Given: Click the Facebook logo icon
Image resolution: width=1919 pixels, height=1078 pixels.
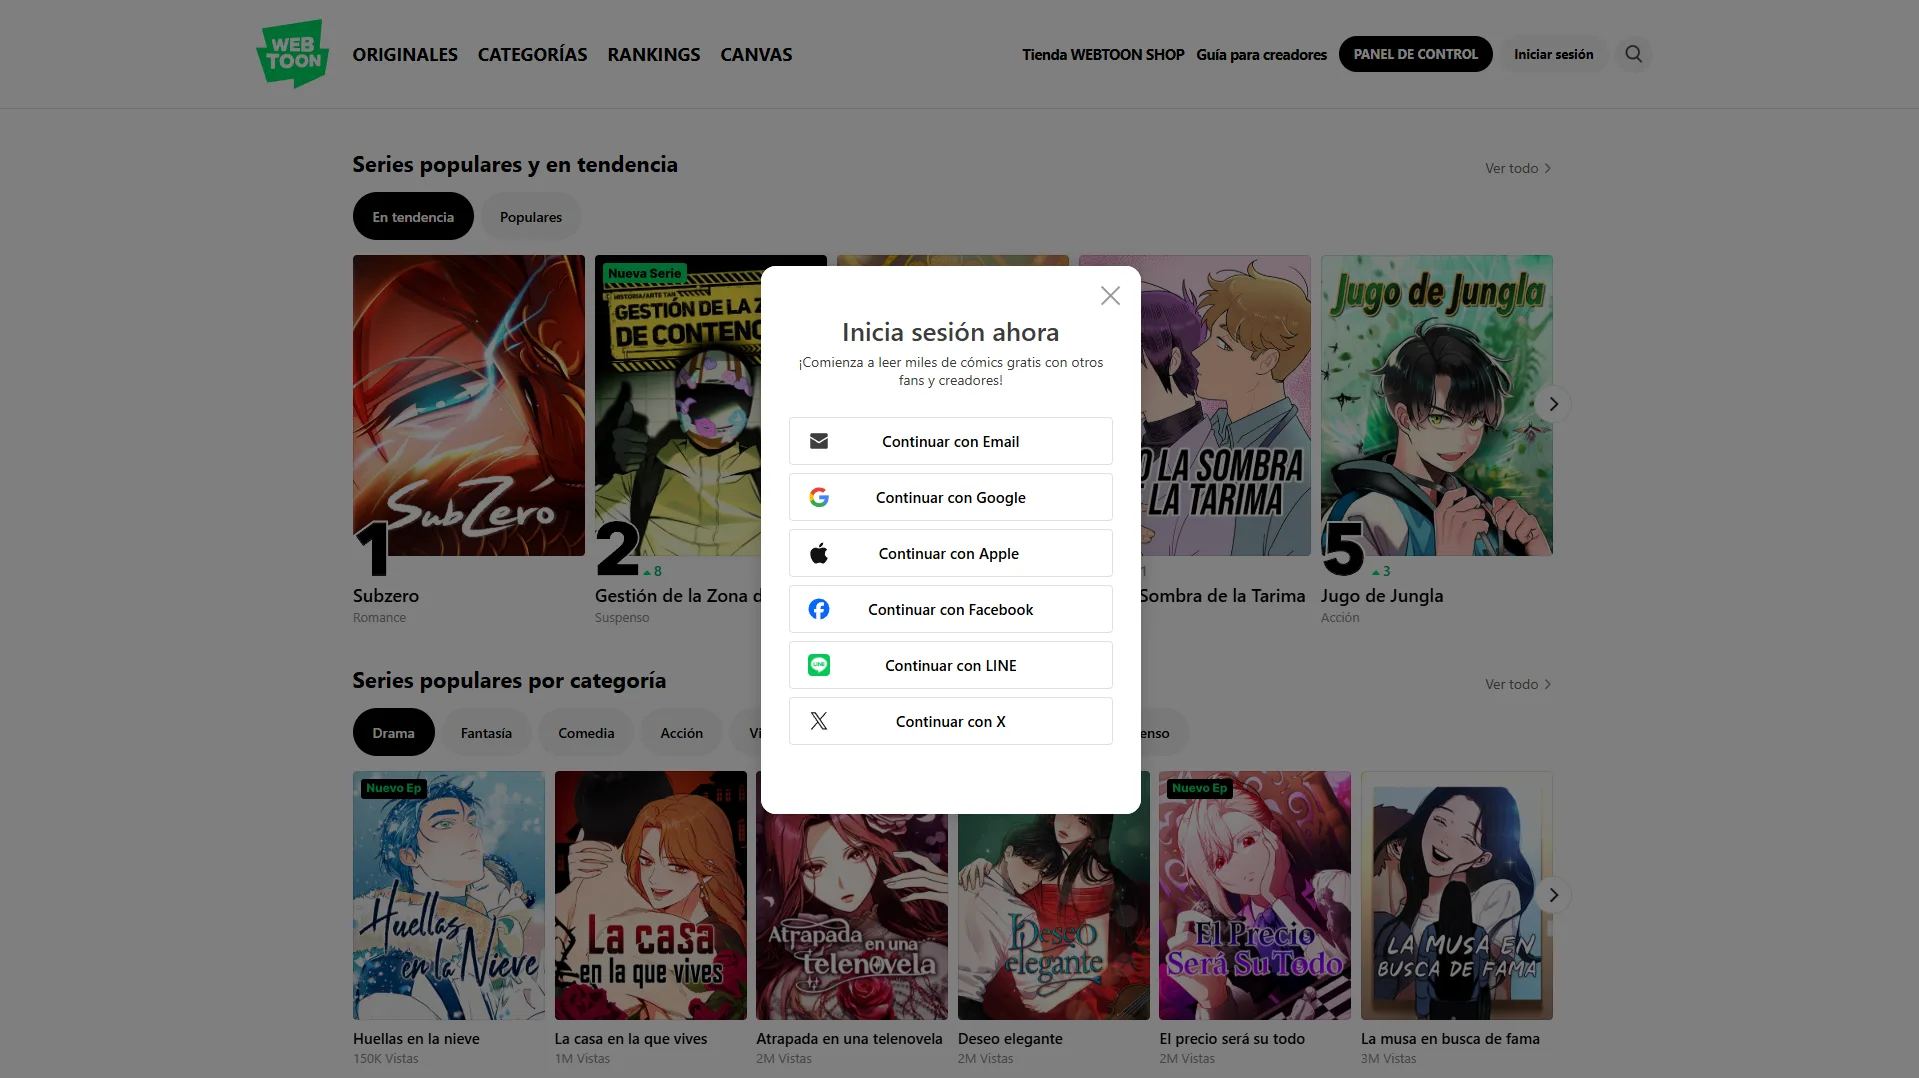Looking at the screenshot, I should 819,609.
